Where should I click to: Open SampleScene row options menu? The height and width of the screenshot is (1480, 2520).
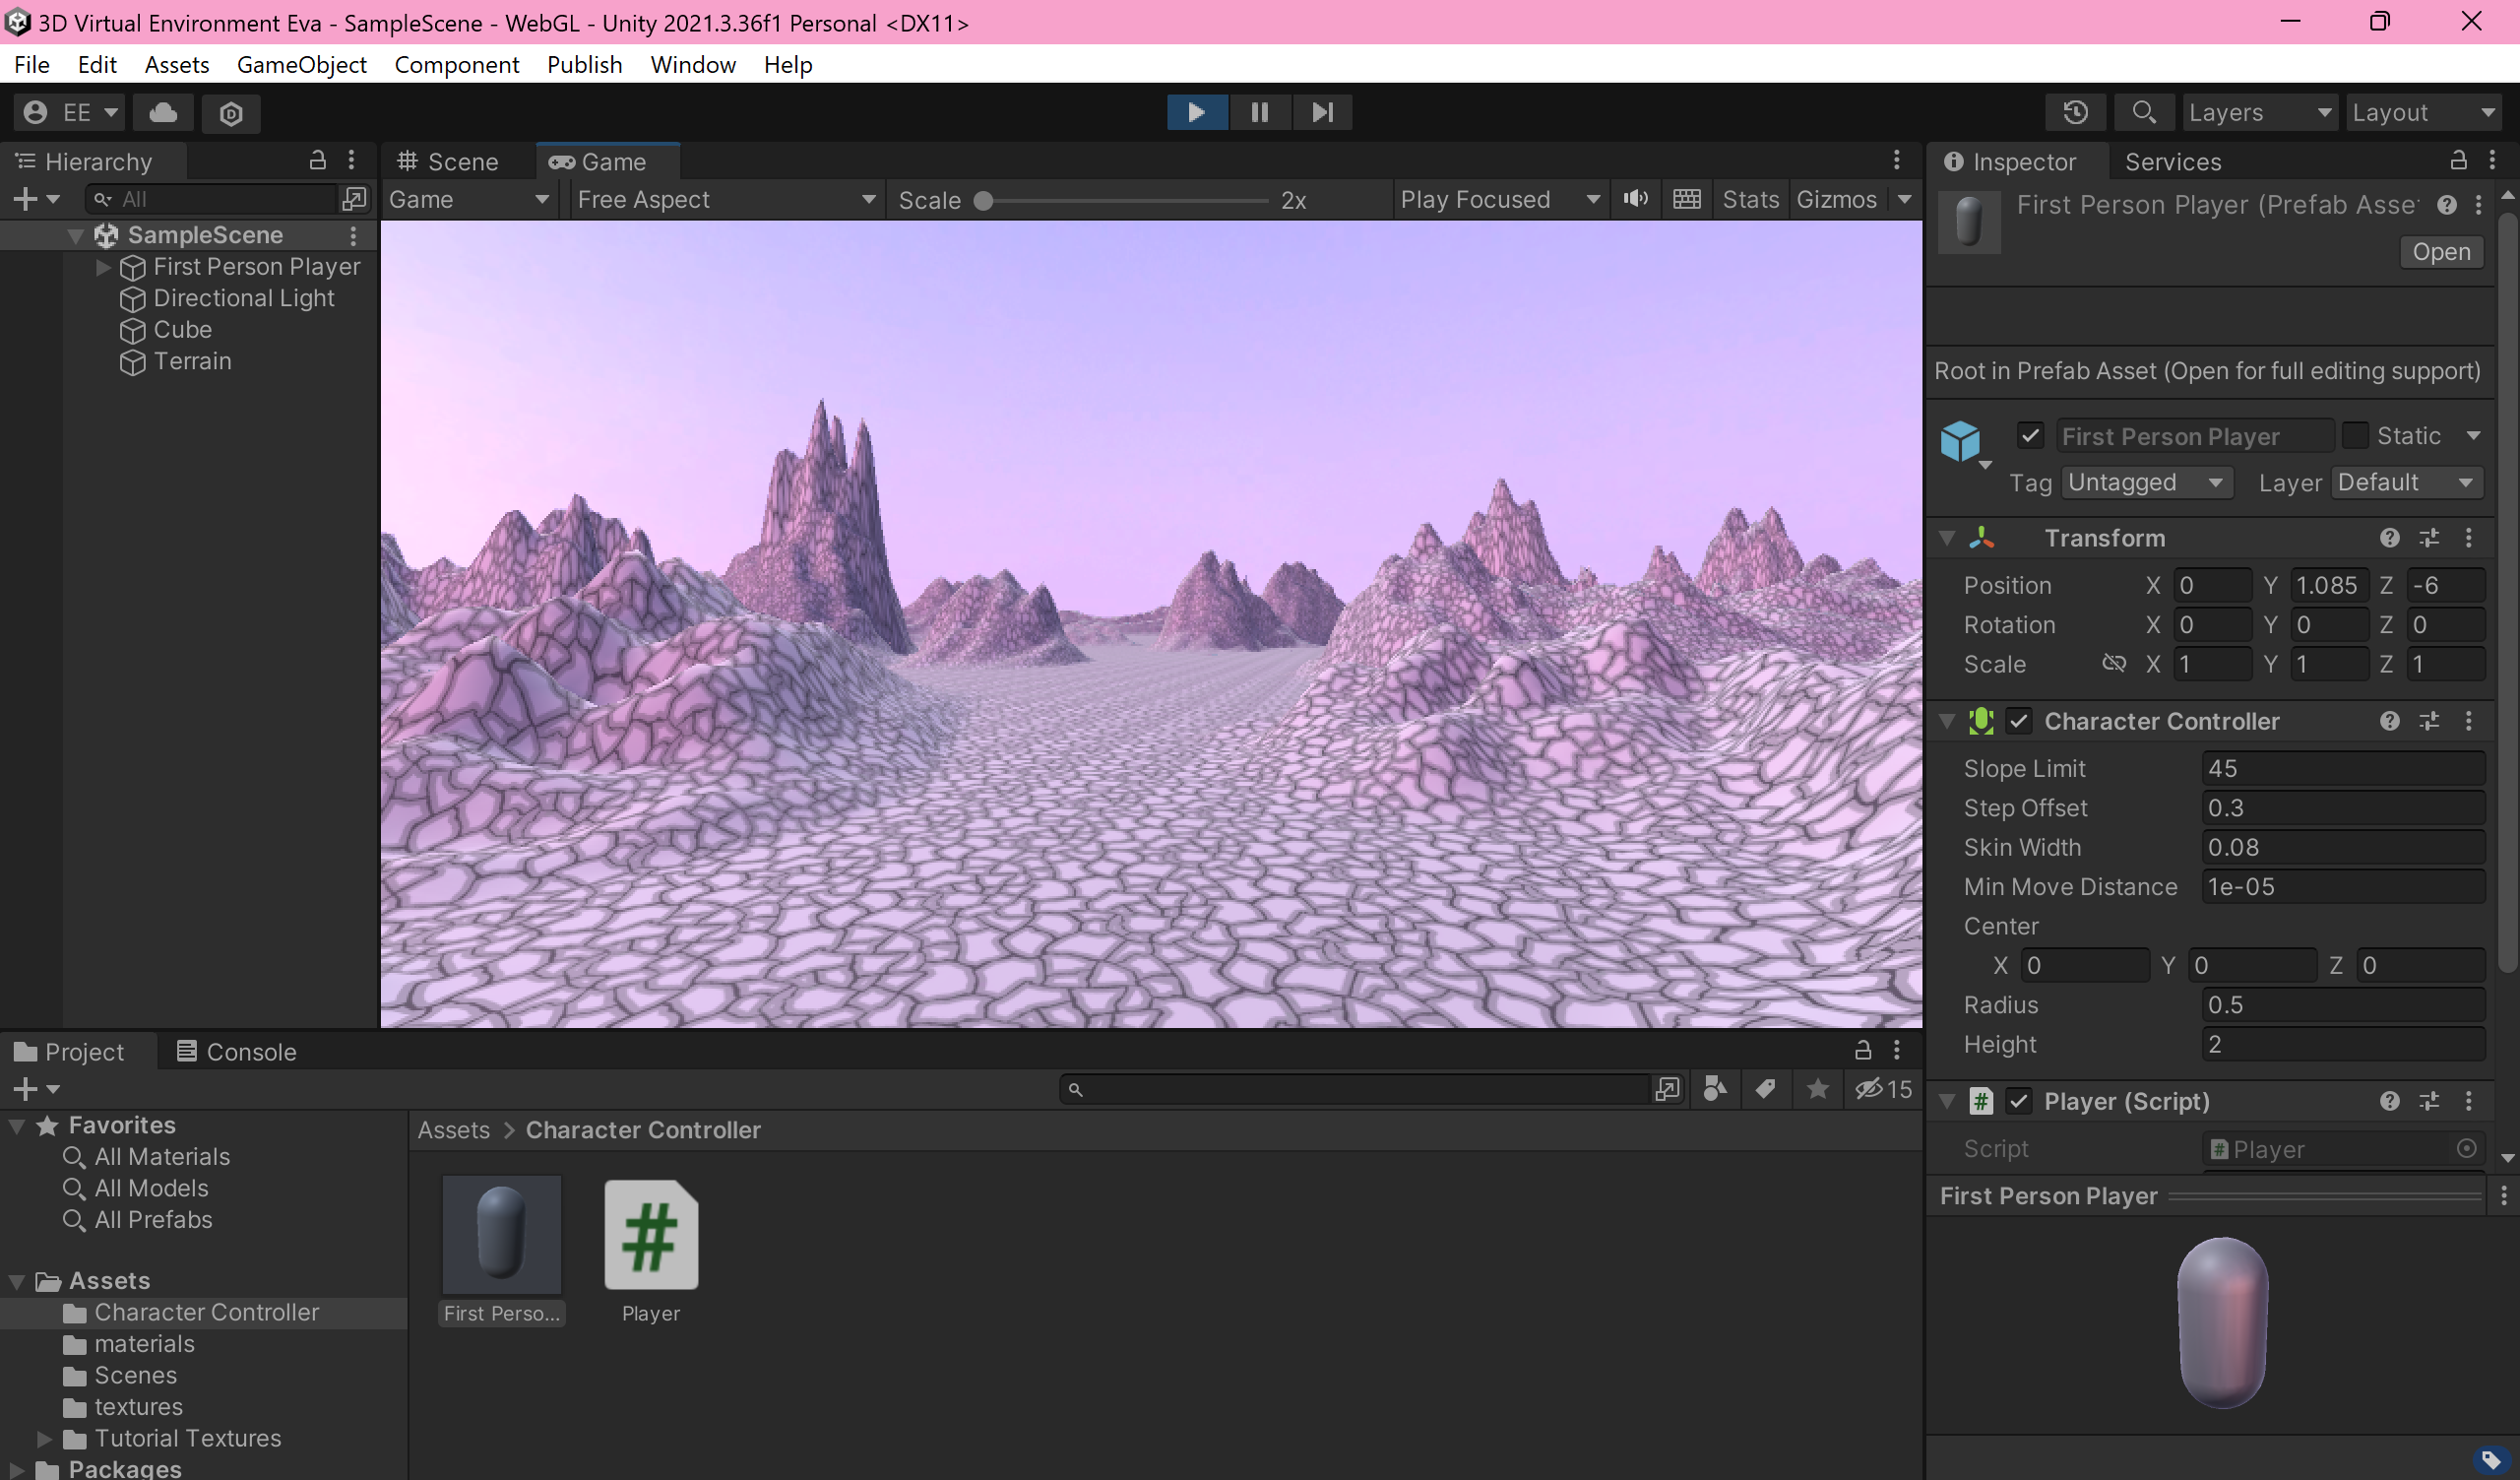click(353, 235)
